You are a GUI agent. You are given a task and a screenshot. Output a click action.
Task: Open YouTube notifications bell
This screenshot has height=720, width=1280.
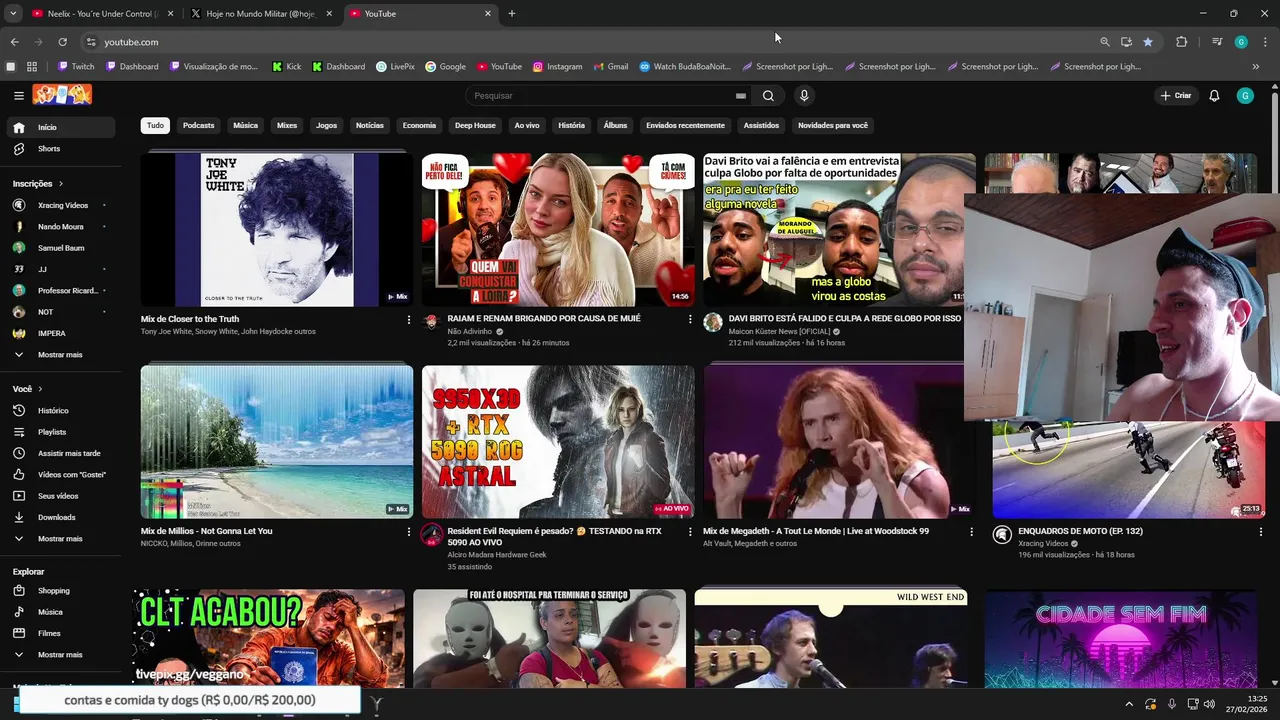tap(1214, 96)
